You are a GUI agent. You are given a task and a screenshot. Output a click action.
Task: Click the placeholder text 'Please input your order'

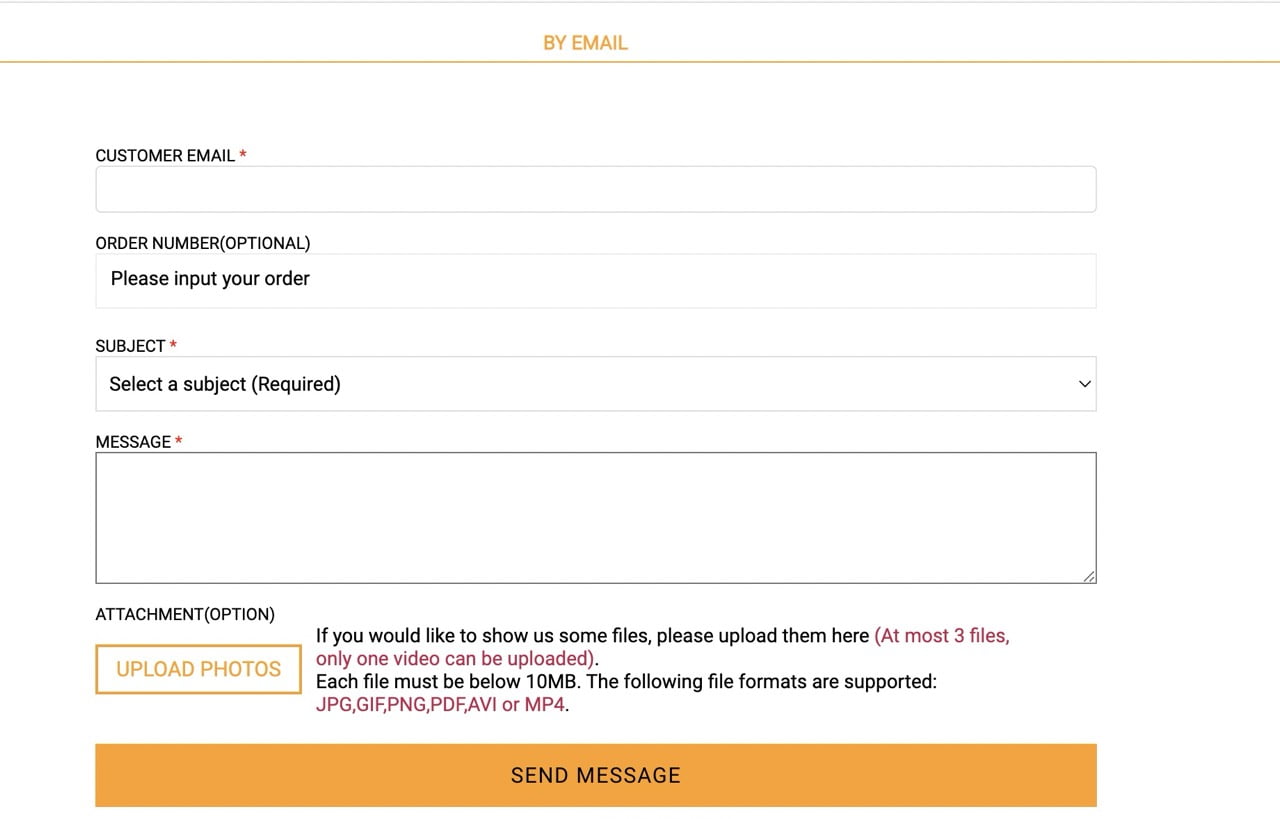tap(208, 279)
